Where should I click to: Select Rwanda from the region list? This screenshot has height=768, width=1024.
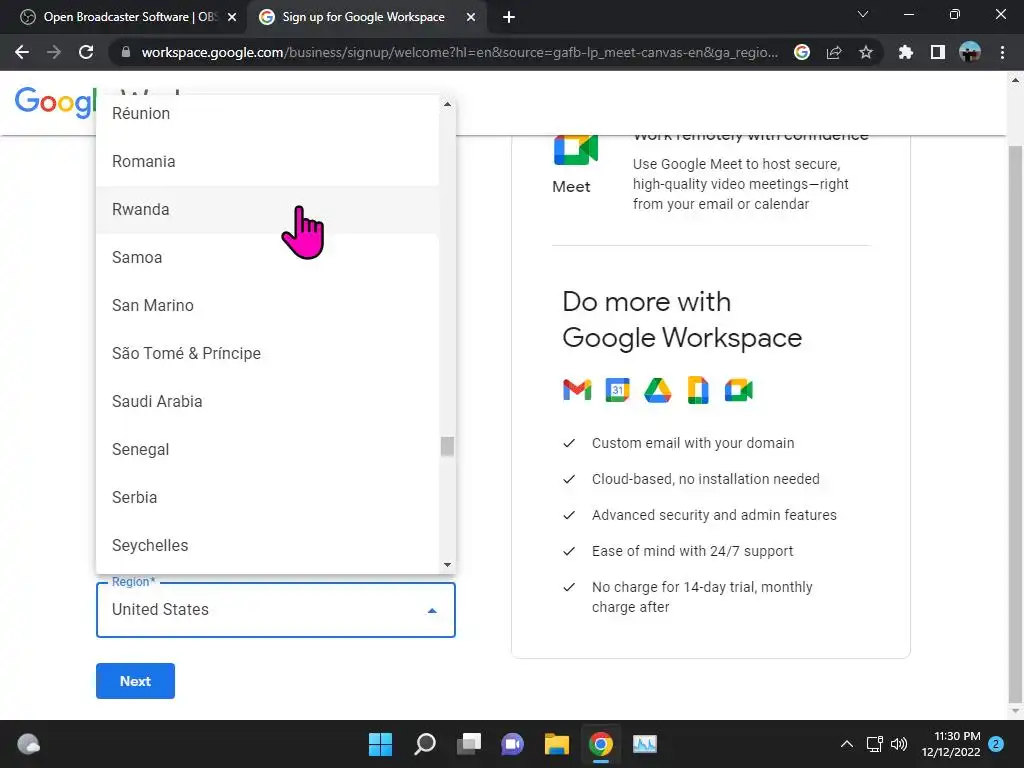pos(267,210)
